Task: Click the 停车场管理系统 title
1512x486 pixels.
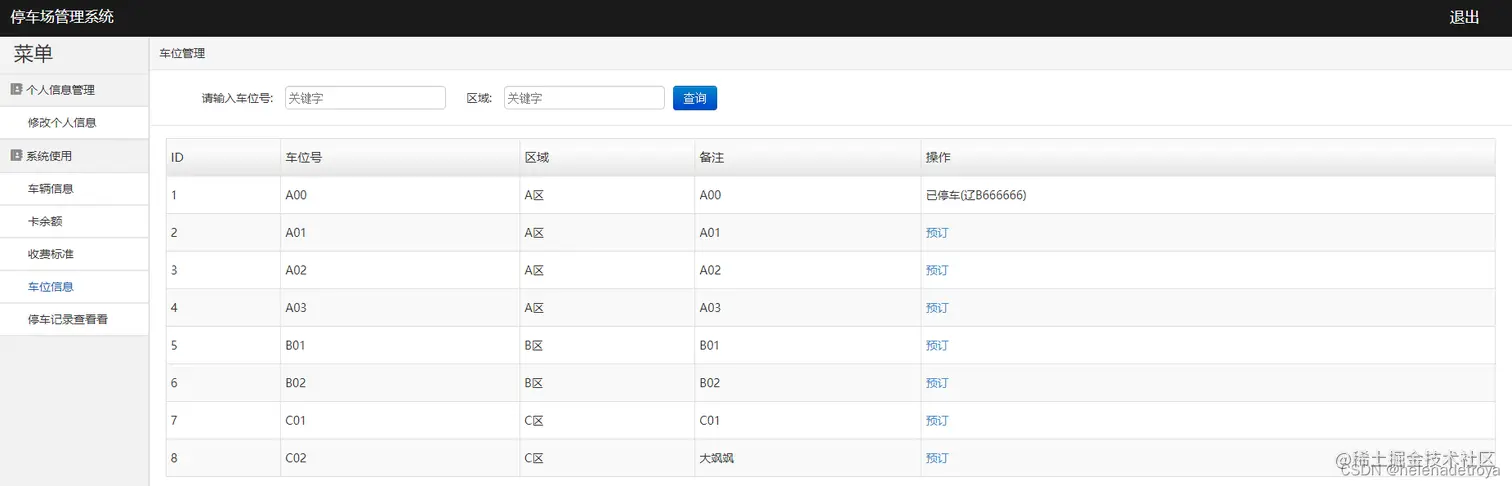Action: point(62,17)
